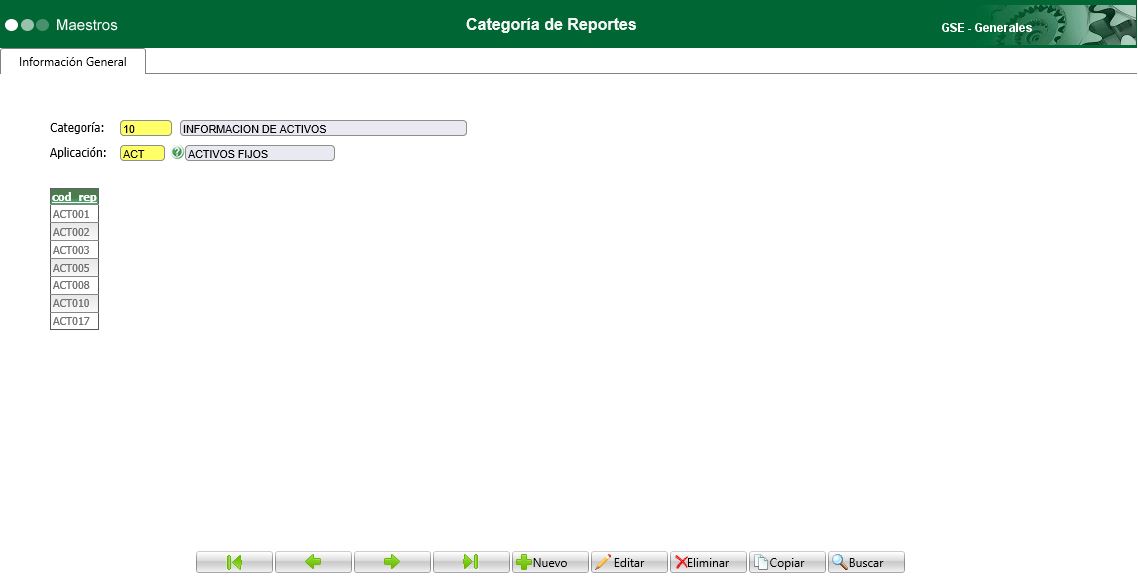Click the ACTIVOS FIJOS field

[260, 153]
